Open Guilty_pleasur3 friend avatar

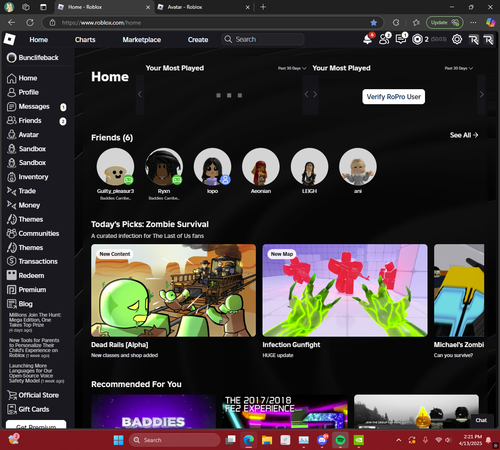coord(115,167)
